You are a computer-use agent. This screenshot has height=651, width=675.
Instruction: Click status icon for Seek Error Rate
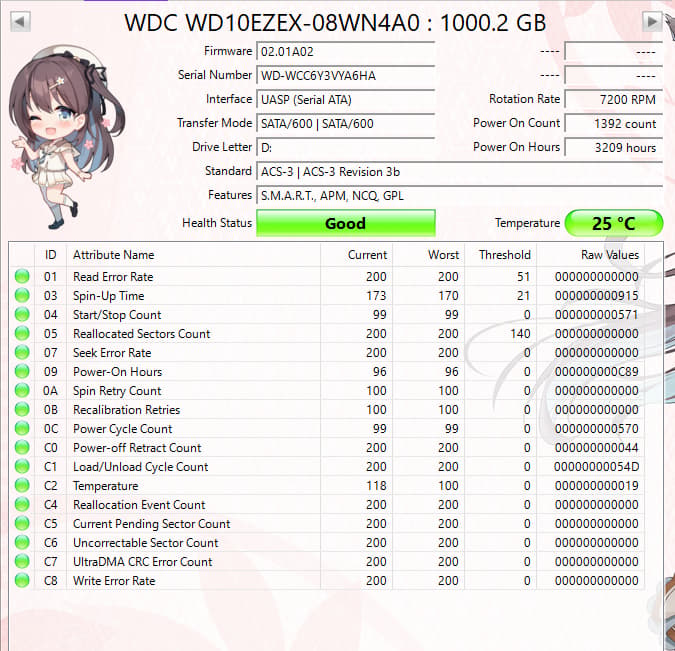pos(22,352)
